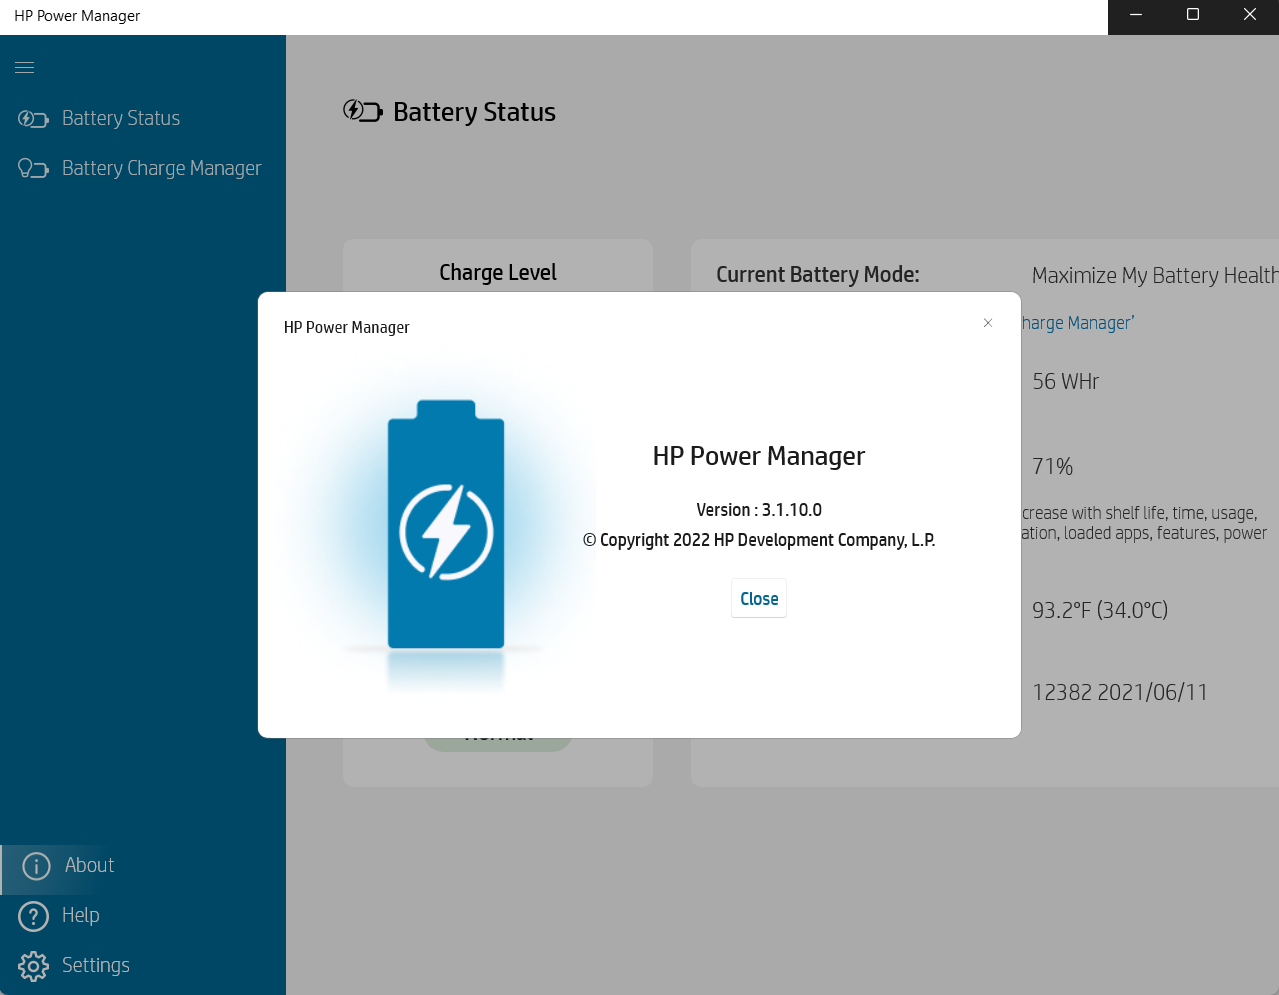This screenshot has width=1279, height=995.
Task: Click the battery icon beside Battery Status heading
Action: point(362,111)
